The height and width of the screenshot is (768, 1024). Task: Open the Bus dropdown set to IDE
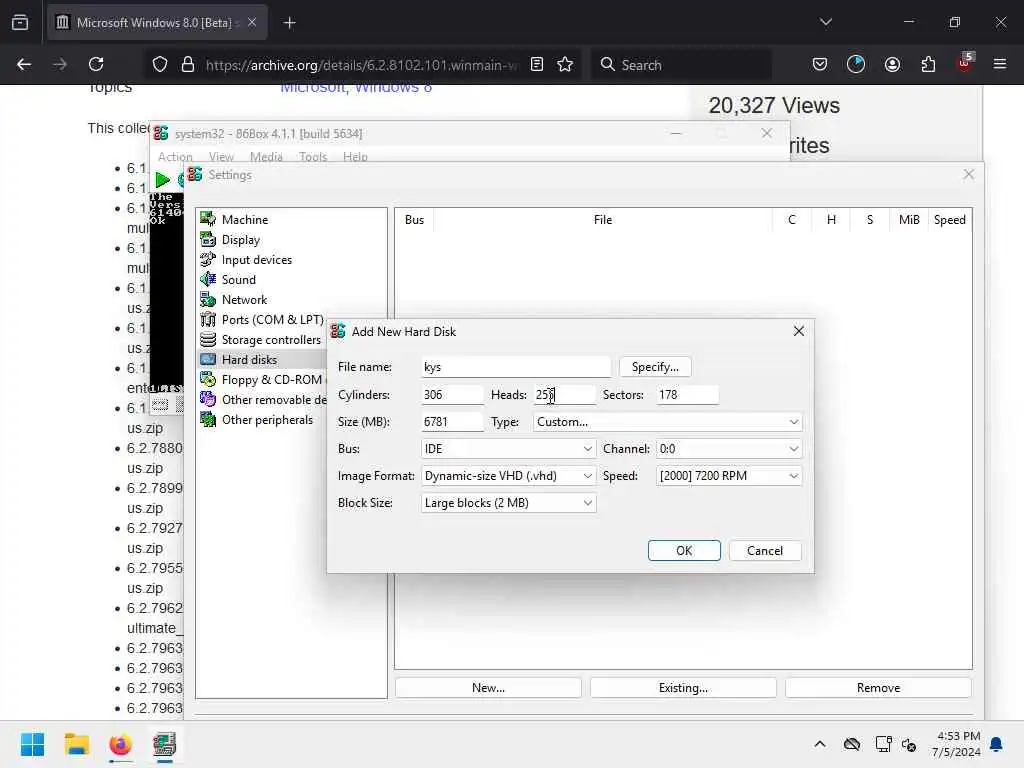point(508,449)
